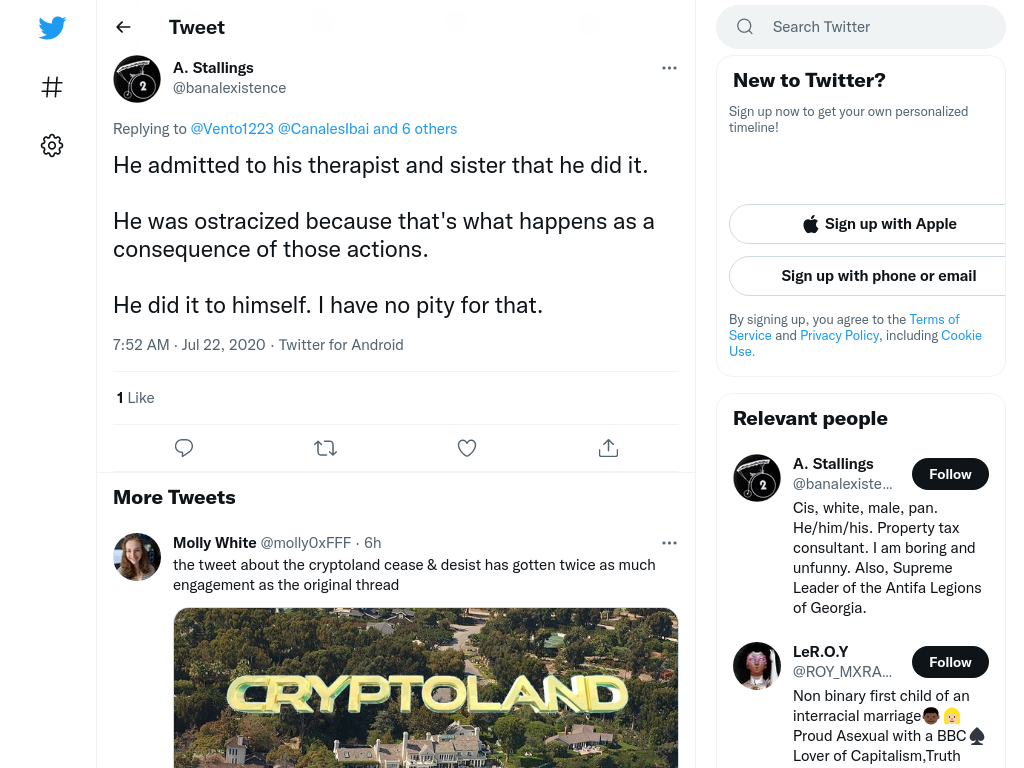Reply using the speech bubble icon
The height and width of the screenshot is (768, 1024).
tap(184, 448)
